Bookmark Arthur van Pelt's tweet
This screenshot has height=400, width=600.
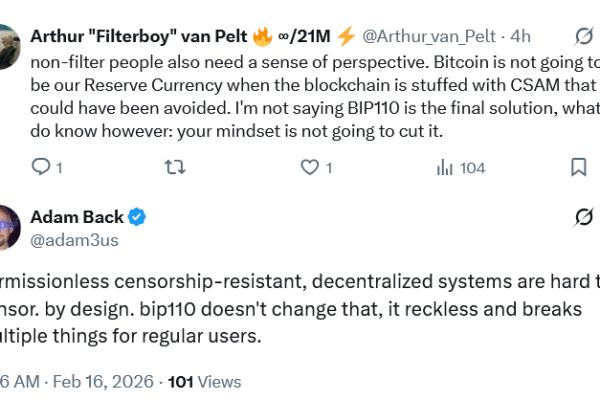(x=578, y=167)
